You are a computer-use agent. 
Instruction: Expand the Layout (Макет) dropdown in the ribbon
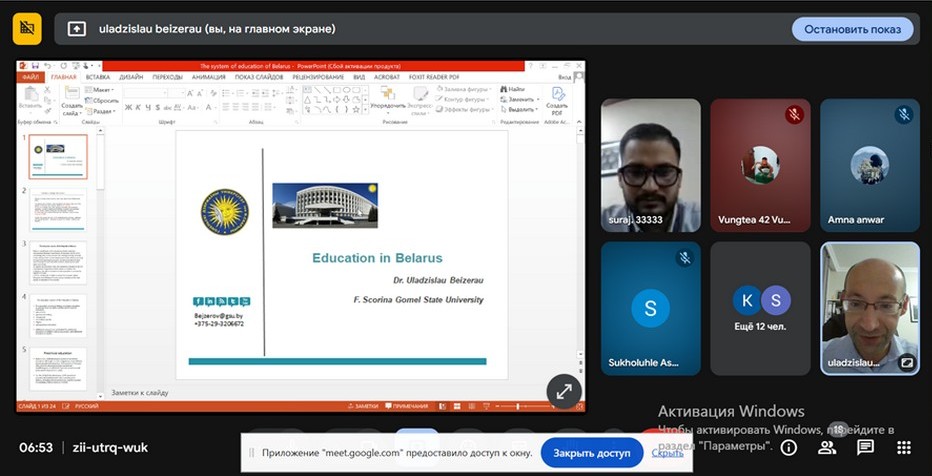point(103,89)
